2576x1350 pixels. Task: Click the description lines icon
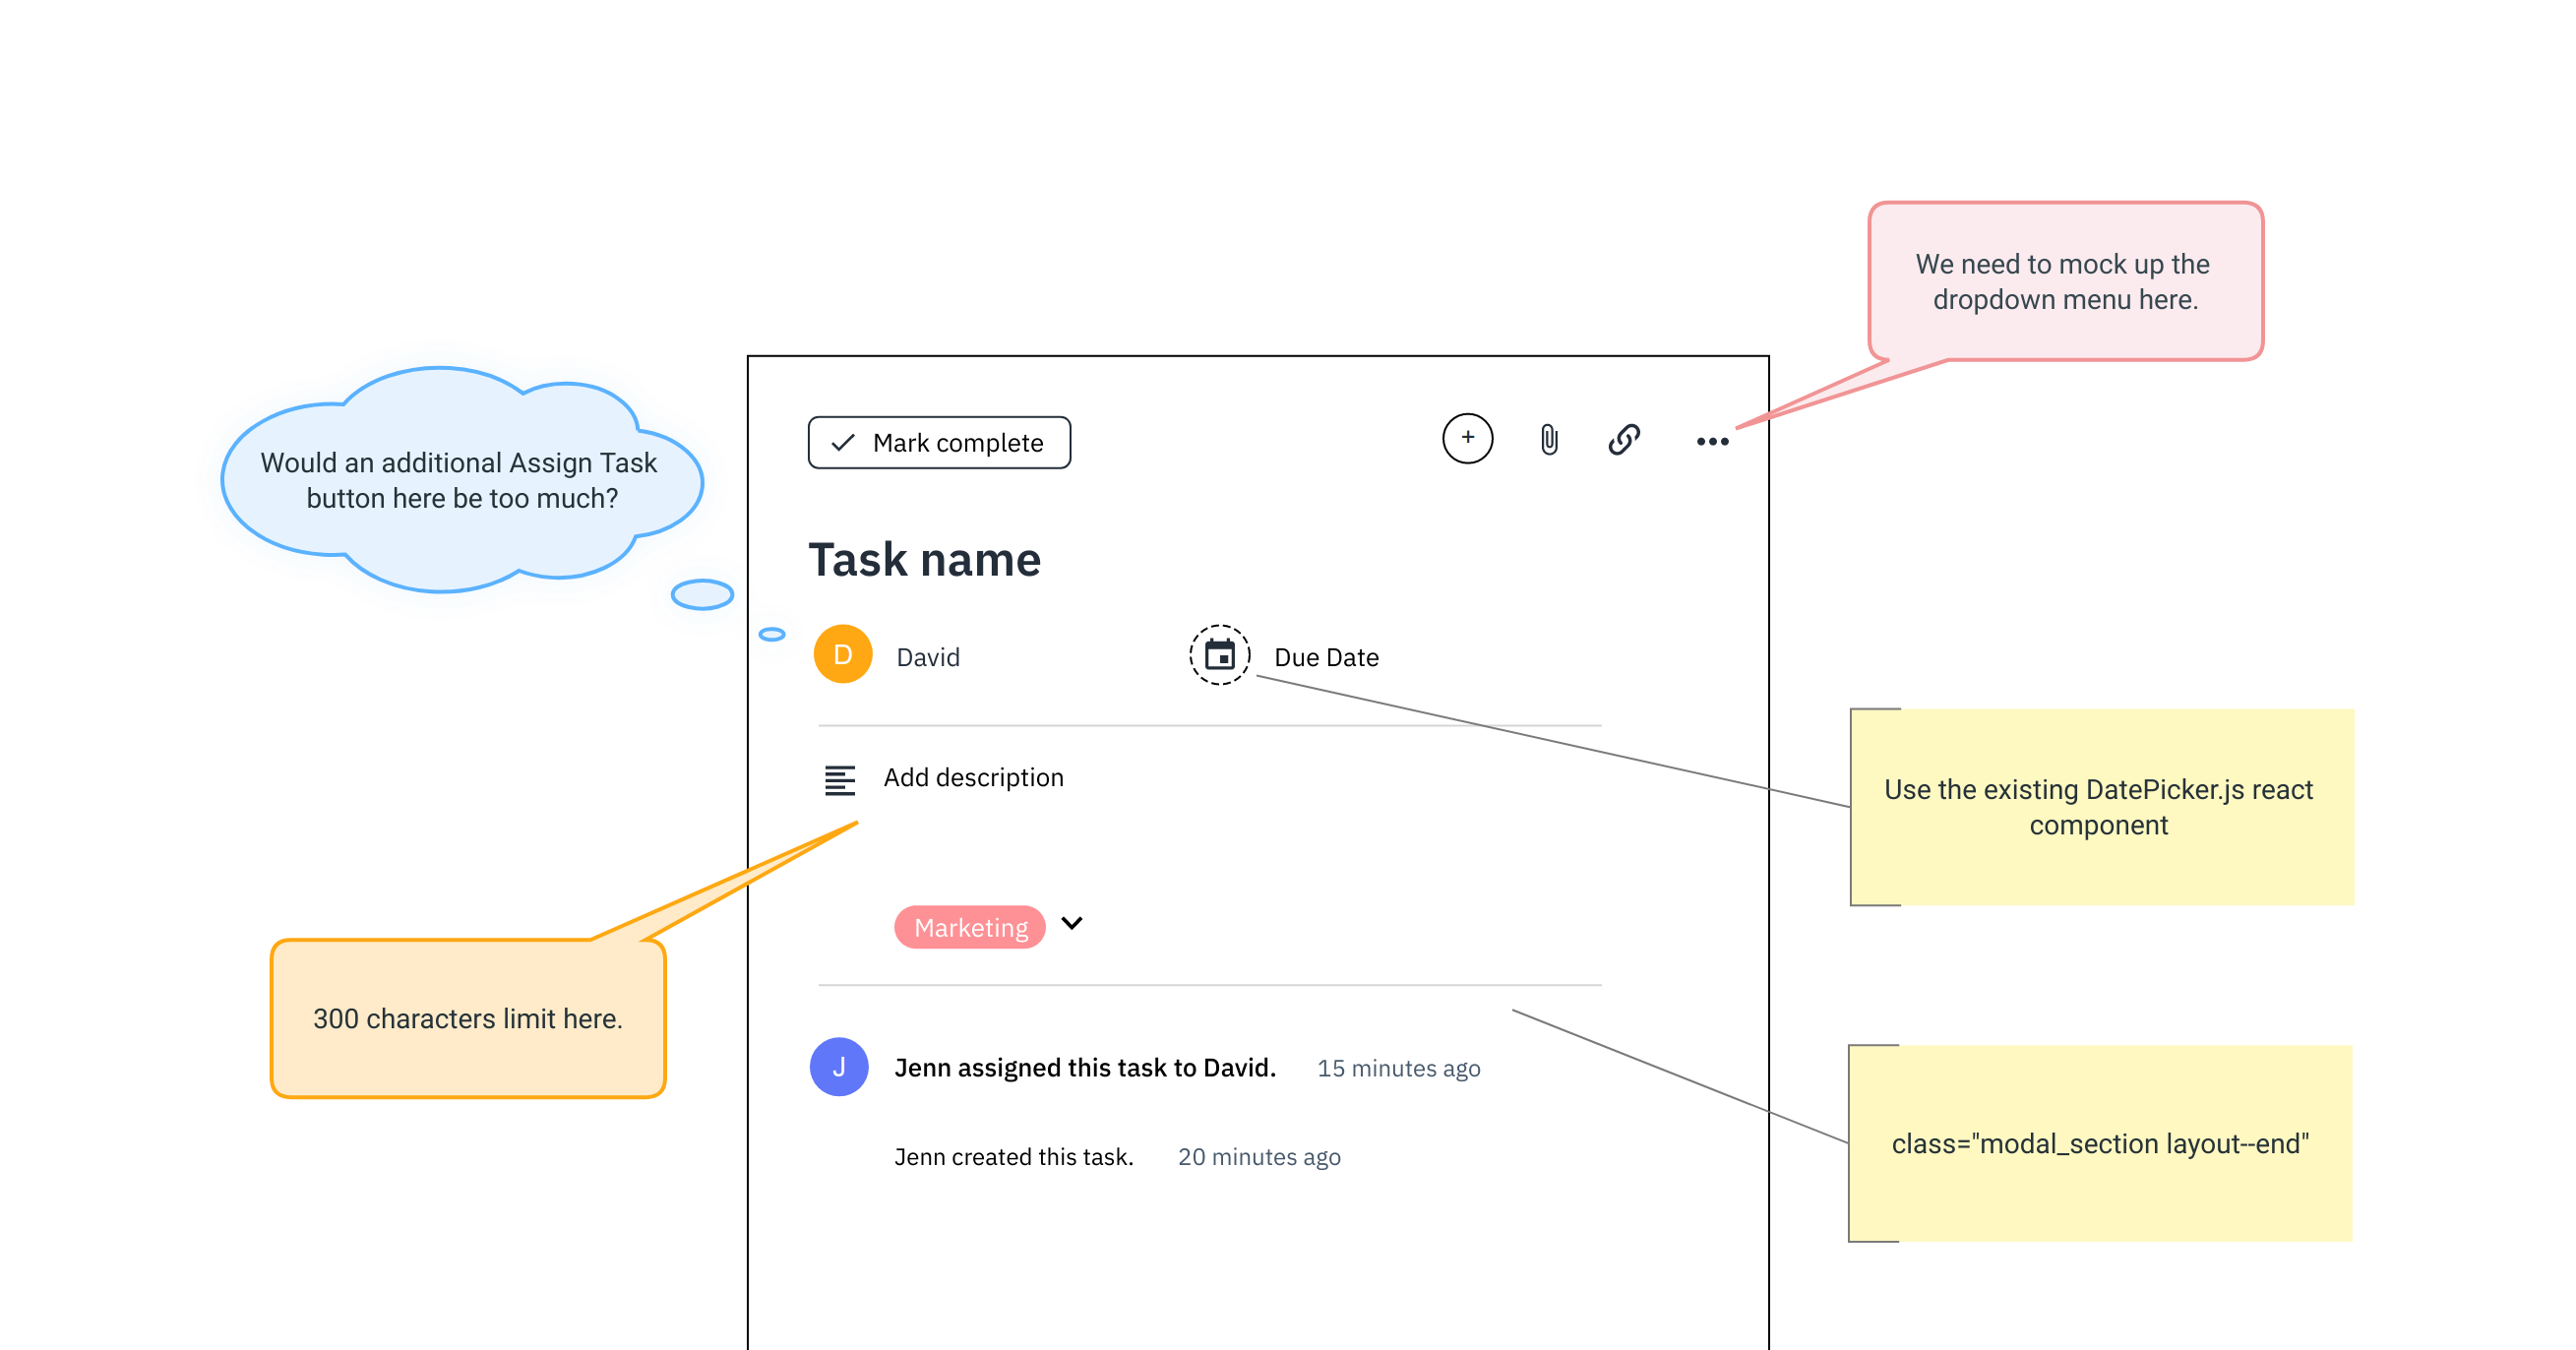click(x=839, y=779)
